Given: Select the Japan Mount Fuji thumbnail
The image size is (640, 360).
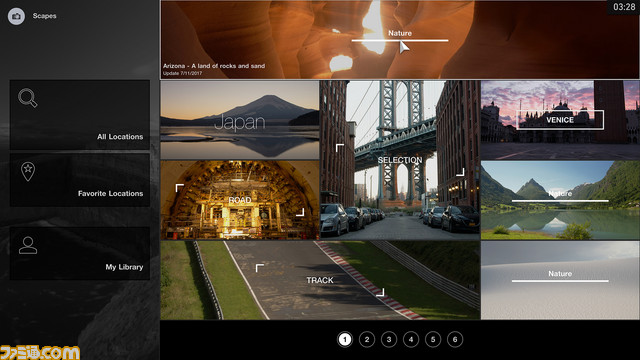Looking at the screenshot, I should click(x=240, y=120).
